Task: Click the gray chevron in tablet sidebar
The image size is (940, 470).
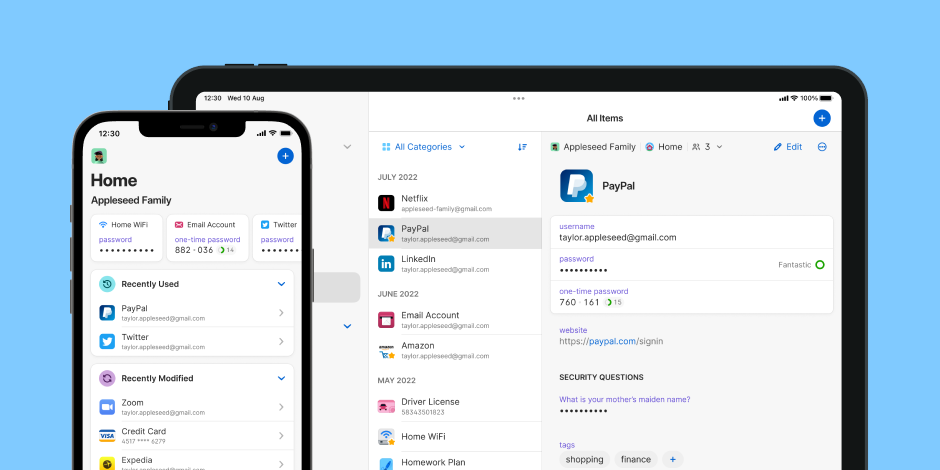Action: click(x=347, y=147)
